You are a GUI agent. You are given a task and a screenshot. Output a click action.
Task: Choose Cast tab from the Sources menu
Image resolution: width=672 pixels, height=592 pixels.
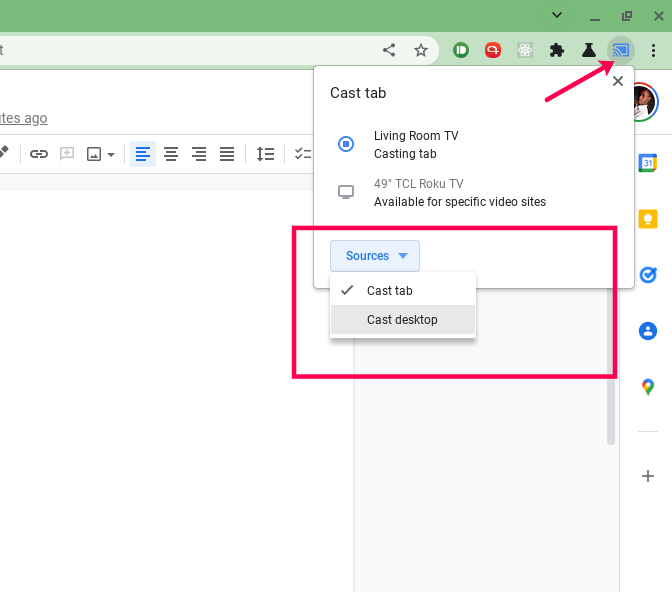coord(403,291)
